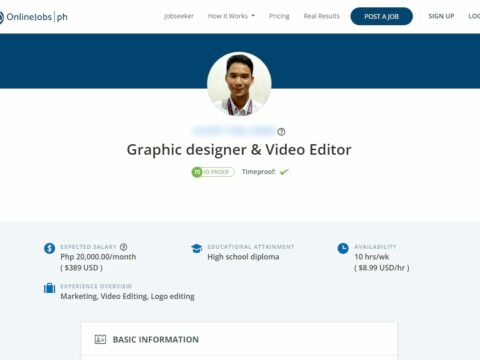Click the SIGN UP link
This screenshot has width=480, height=360.
pyautogui.click(x=441, y=16)
